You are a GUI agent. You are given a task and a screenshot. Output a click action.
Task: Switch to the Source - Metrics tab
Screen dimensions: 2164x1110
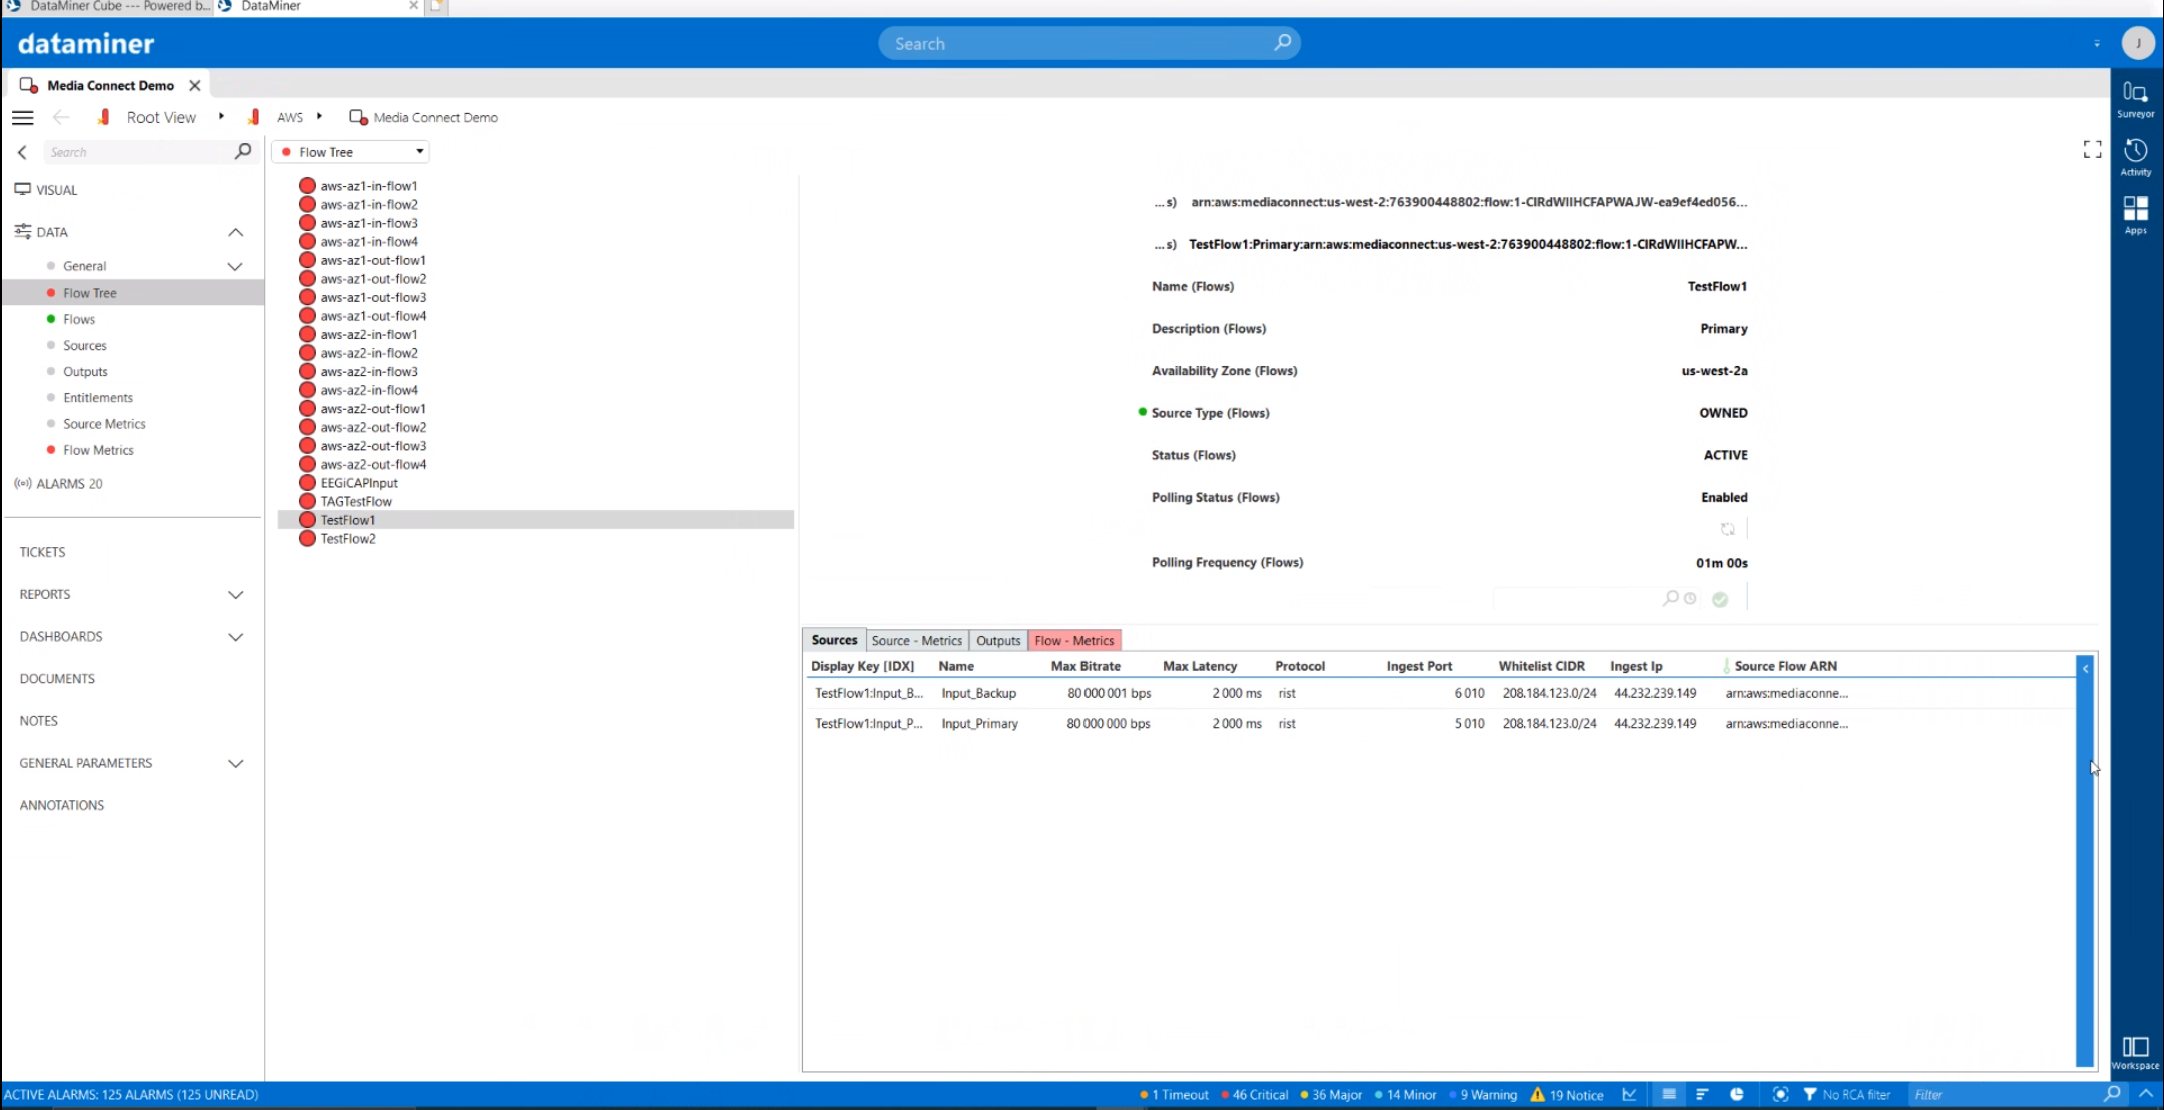[916, 641]
